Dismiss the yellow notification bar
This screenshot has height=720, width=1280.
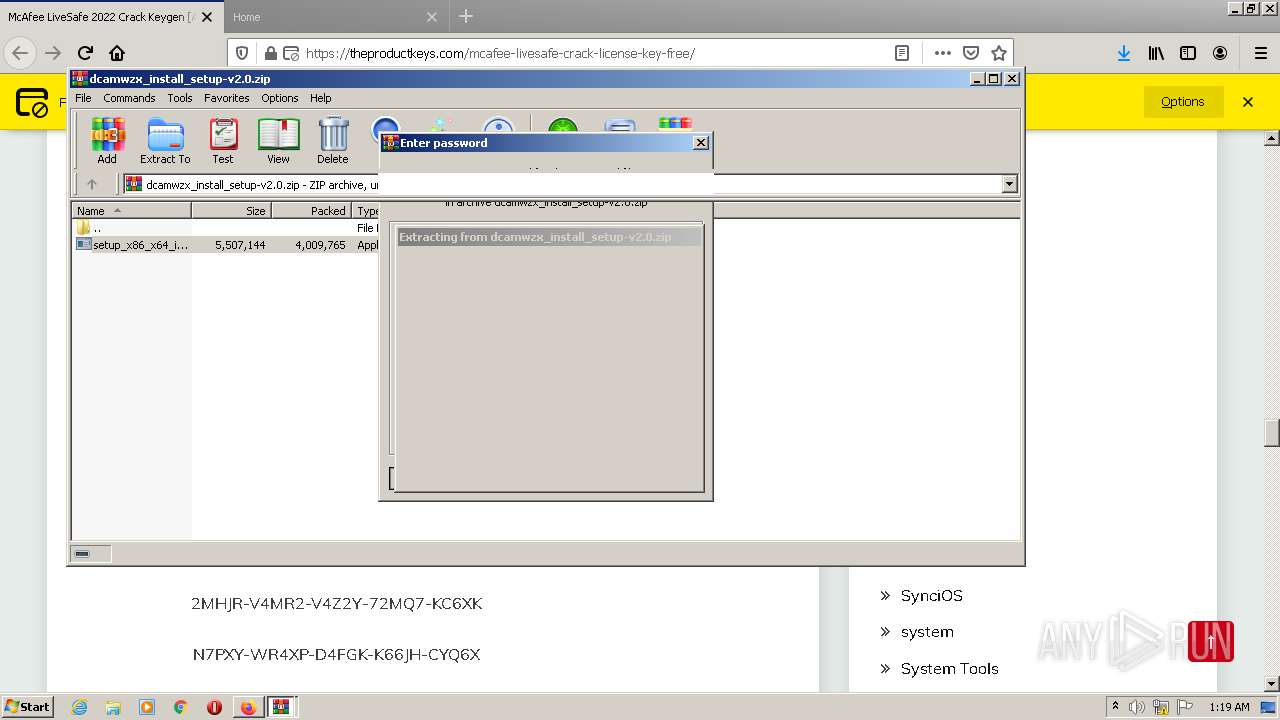(1248, 102)
